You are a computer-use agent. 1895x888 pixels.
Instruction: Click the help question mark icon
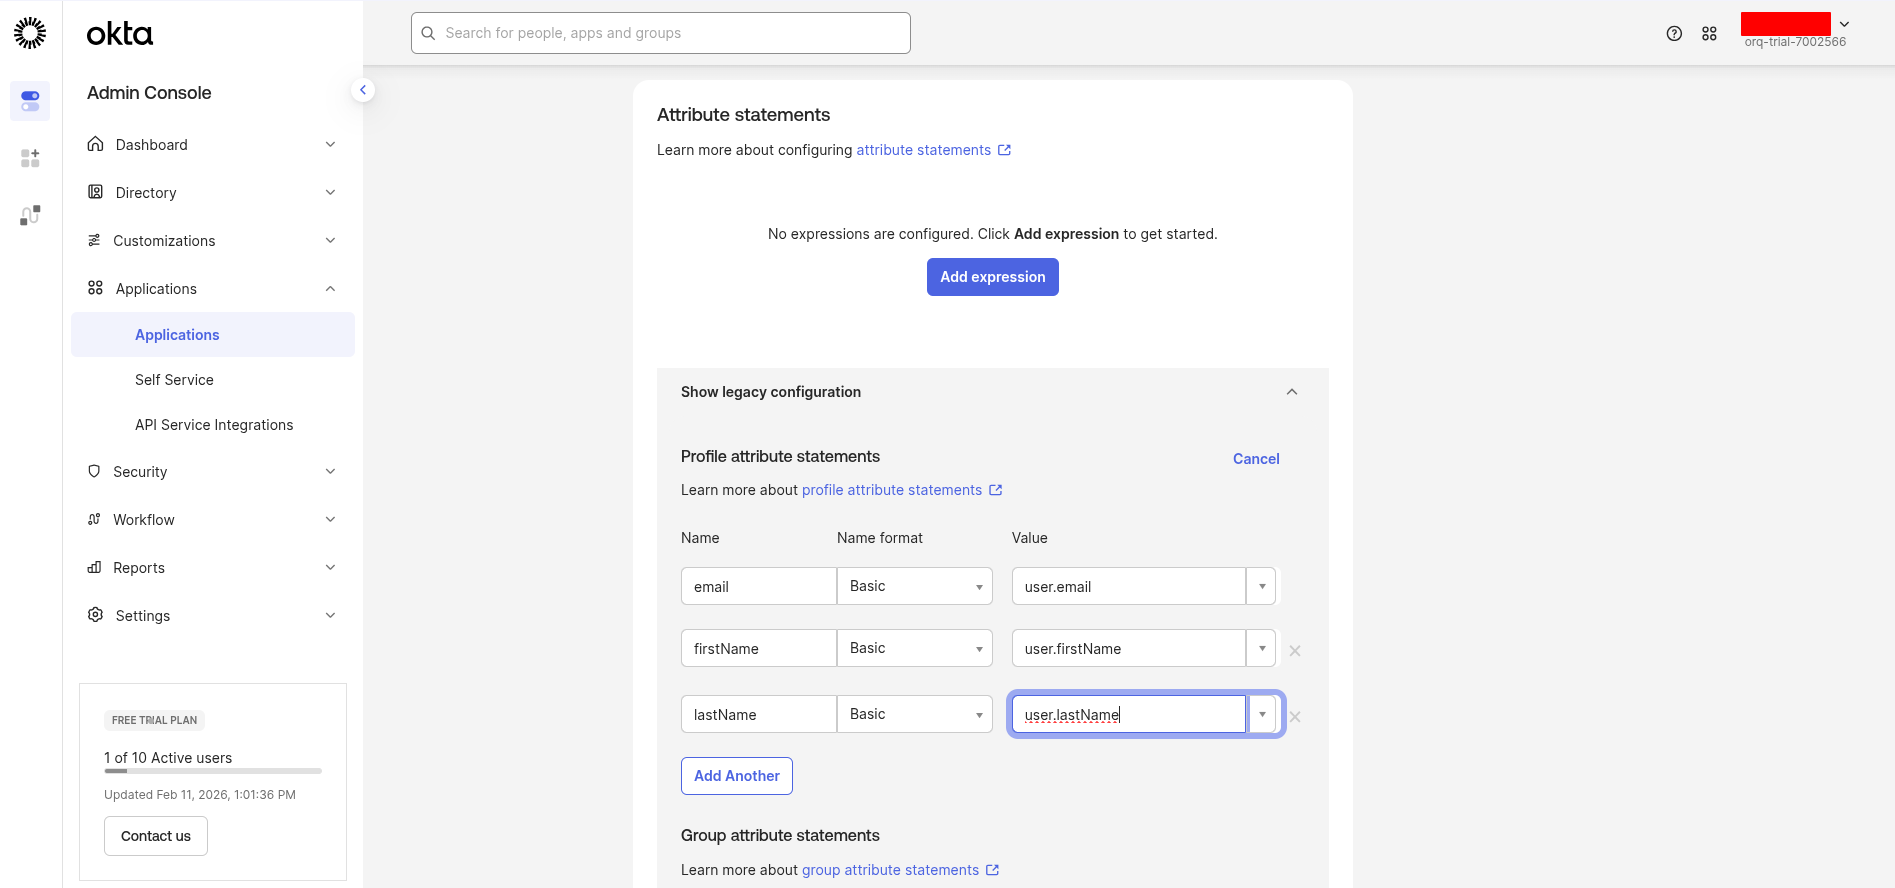1674,33
